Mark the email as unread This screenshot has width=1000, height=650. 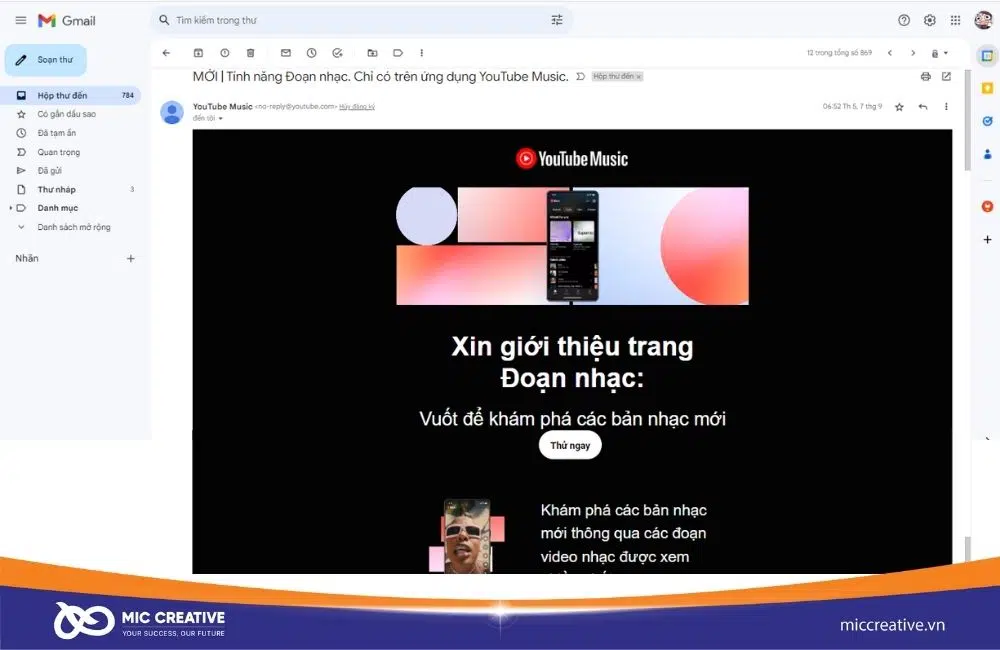coord(286,53)
